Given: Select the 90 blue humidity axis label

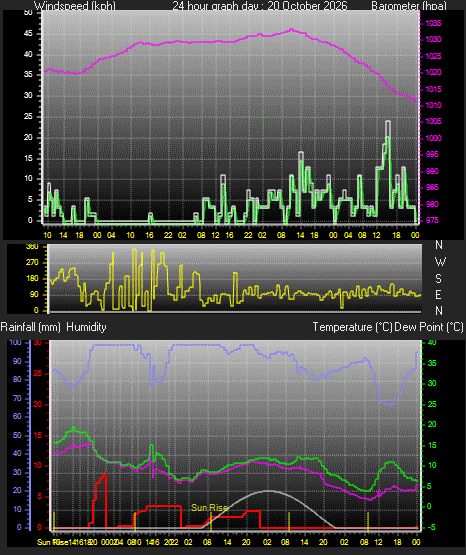Looking at the screenshot, I should tap(17, 361).
